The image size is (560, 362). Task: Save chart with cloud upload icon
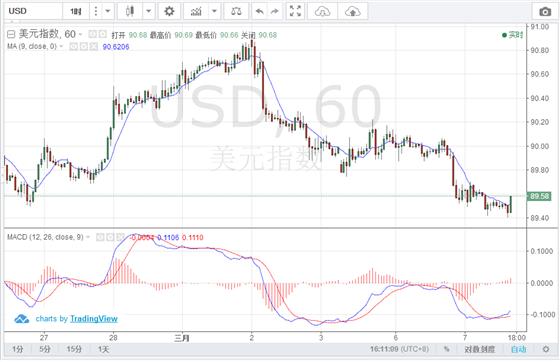[x=352, y=11]
